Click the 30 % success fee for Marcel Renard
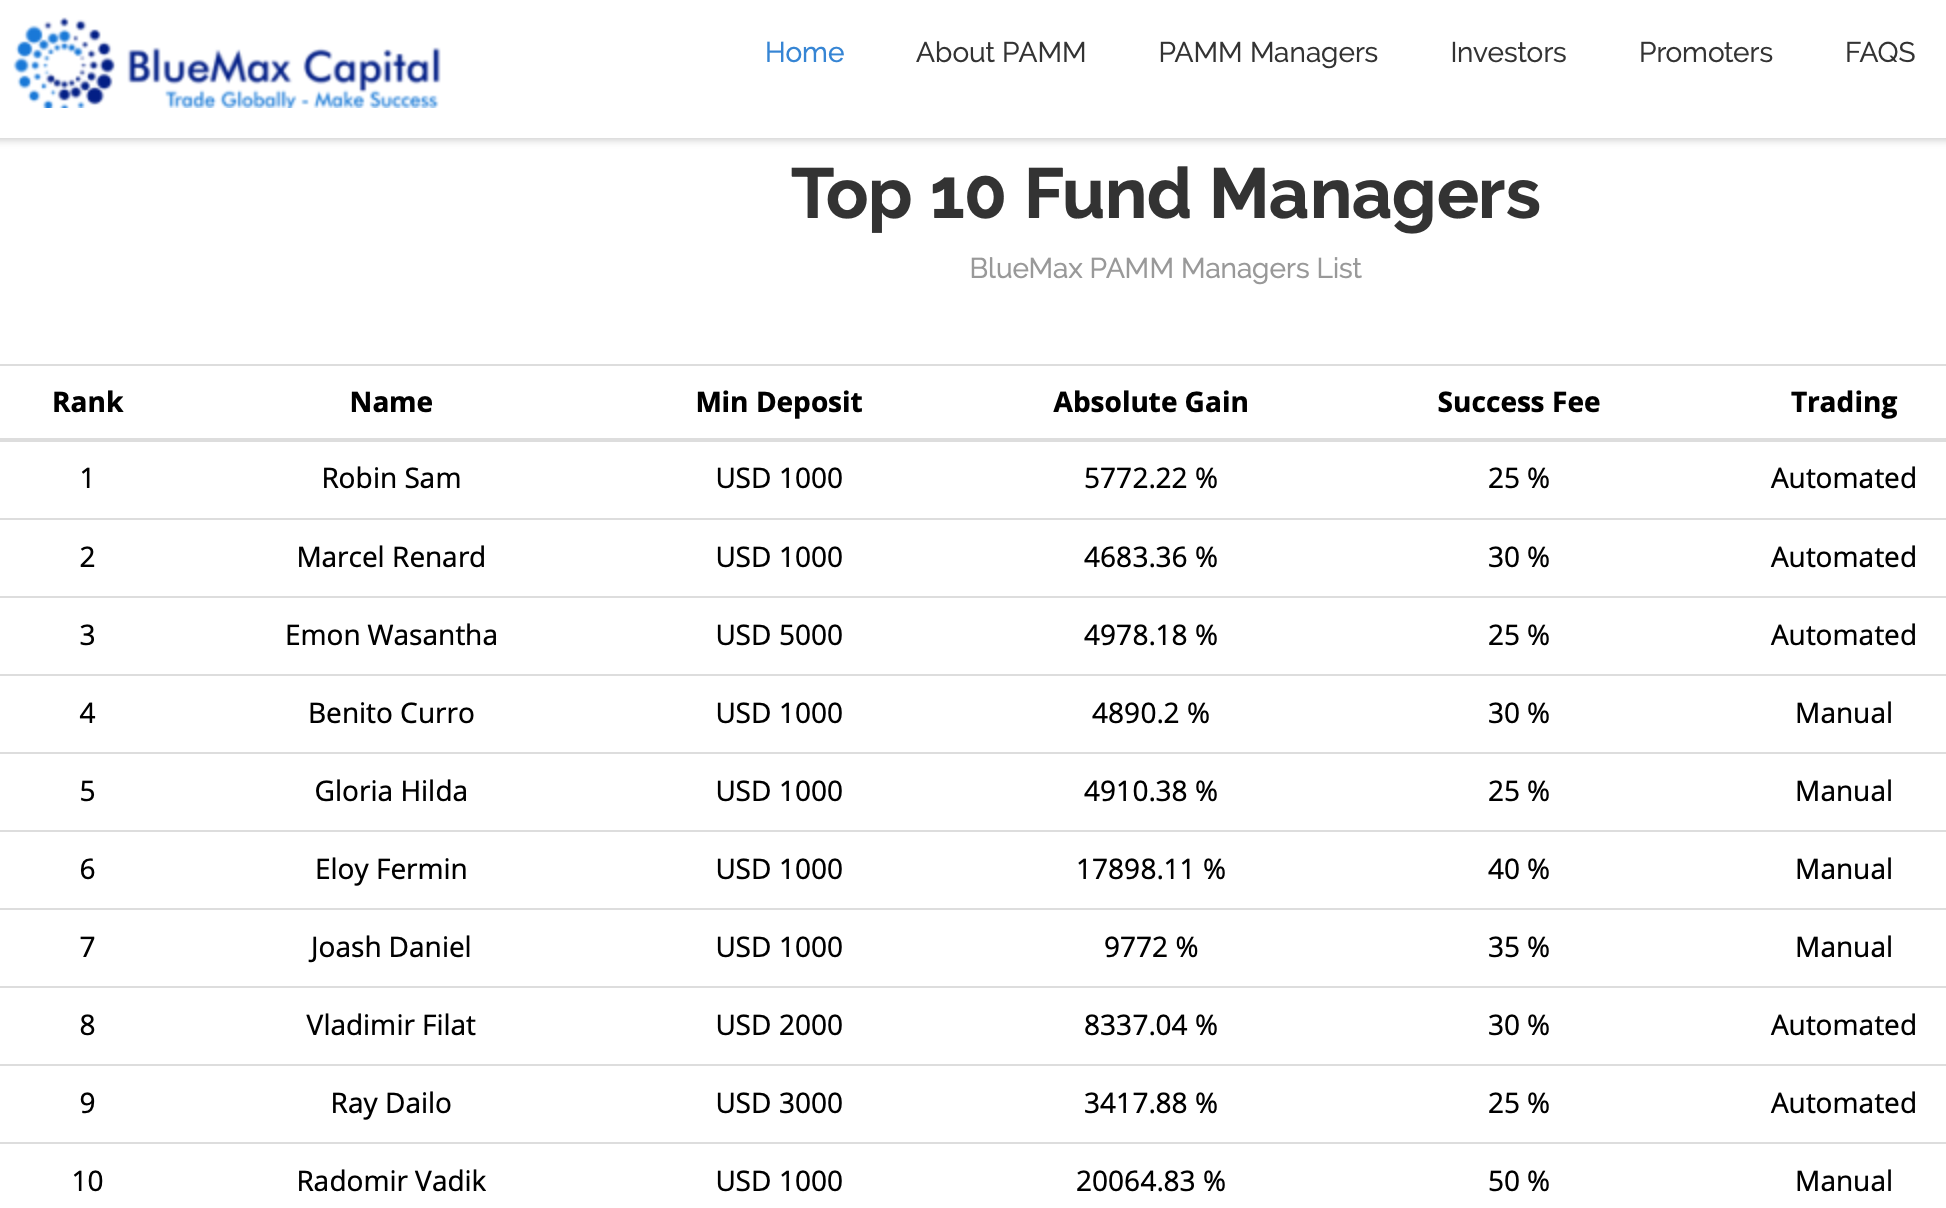The width and height of the screenshot is (1946, 1208). tap(1518, 557)
